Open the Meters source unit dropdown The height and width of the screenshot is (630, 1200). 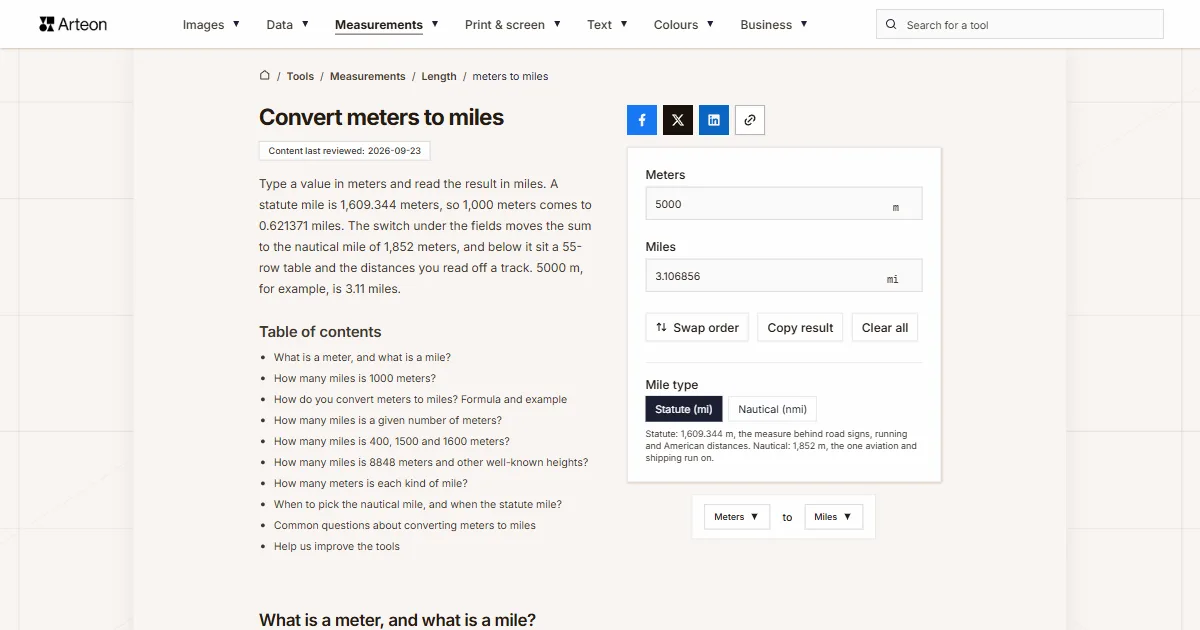click(x=737, y=517)
